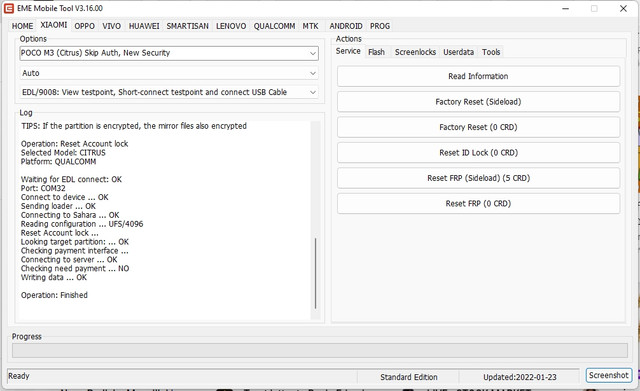640x391 pixels.
Task: Click the Ready status text
Action: 19,376
